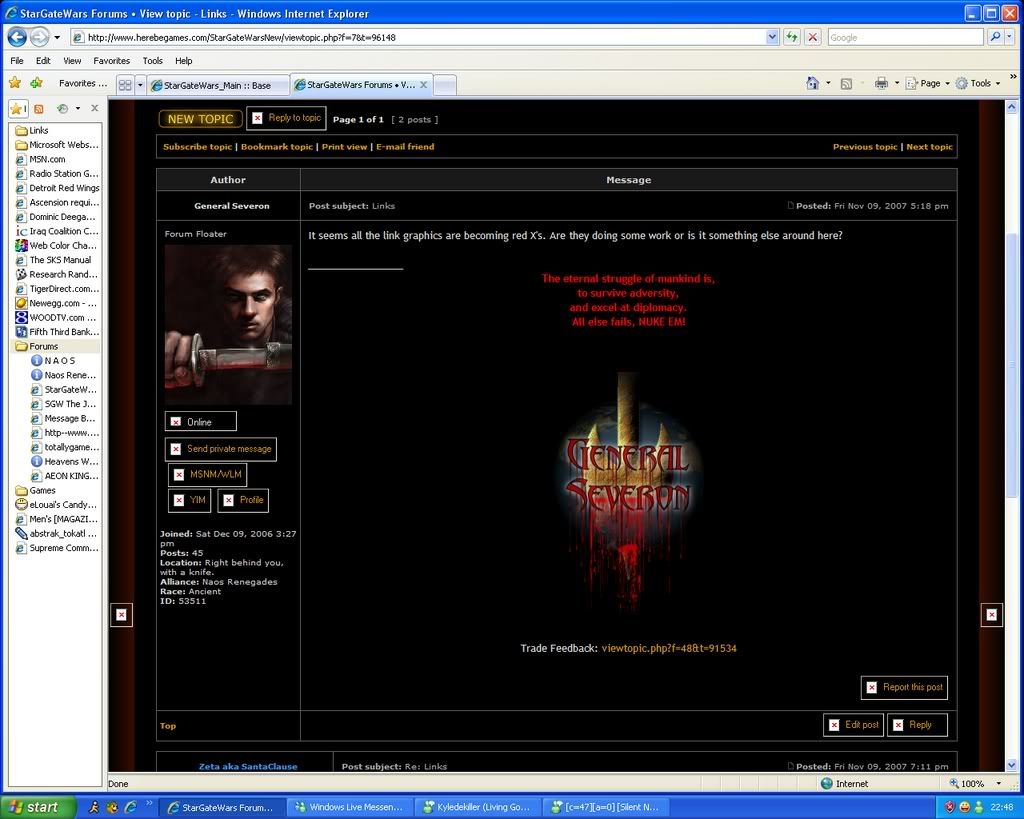Click the Google search input field
The width and height of the screenshot is (1024, 819).
tap(904, 37)
